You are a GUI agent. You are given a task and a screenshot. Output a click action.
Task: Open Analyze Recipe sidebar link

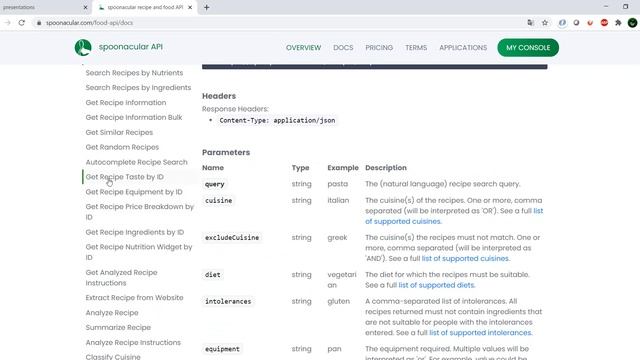pyautogui.click(x=112, y=313)
